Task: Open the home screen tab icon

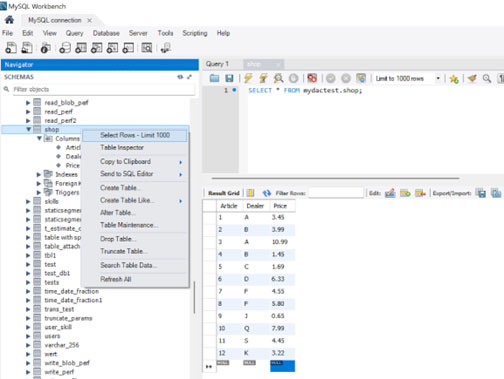Action: tap(9, 20)
